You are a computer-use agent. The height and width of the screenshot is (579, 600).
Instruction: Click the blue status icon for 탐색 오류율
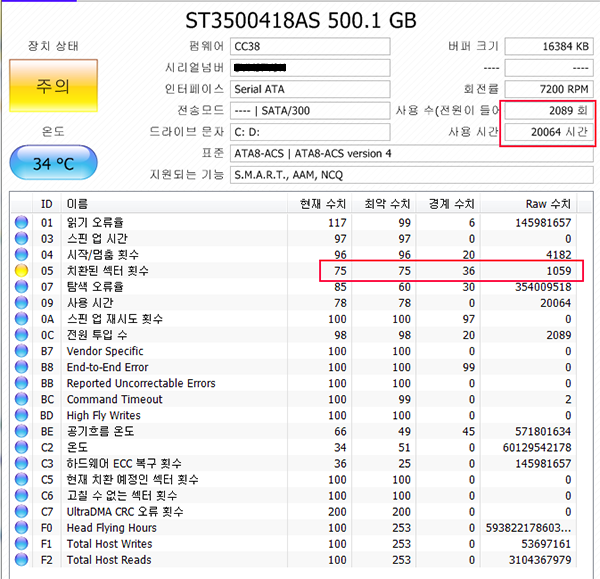tap(21, 287)
